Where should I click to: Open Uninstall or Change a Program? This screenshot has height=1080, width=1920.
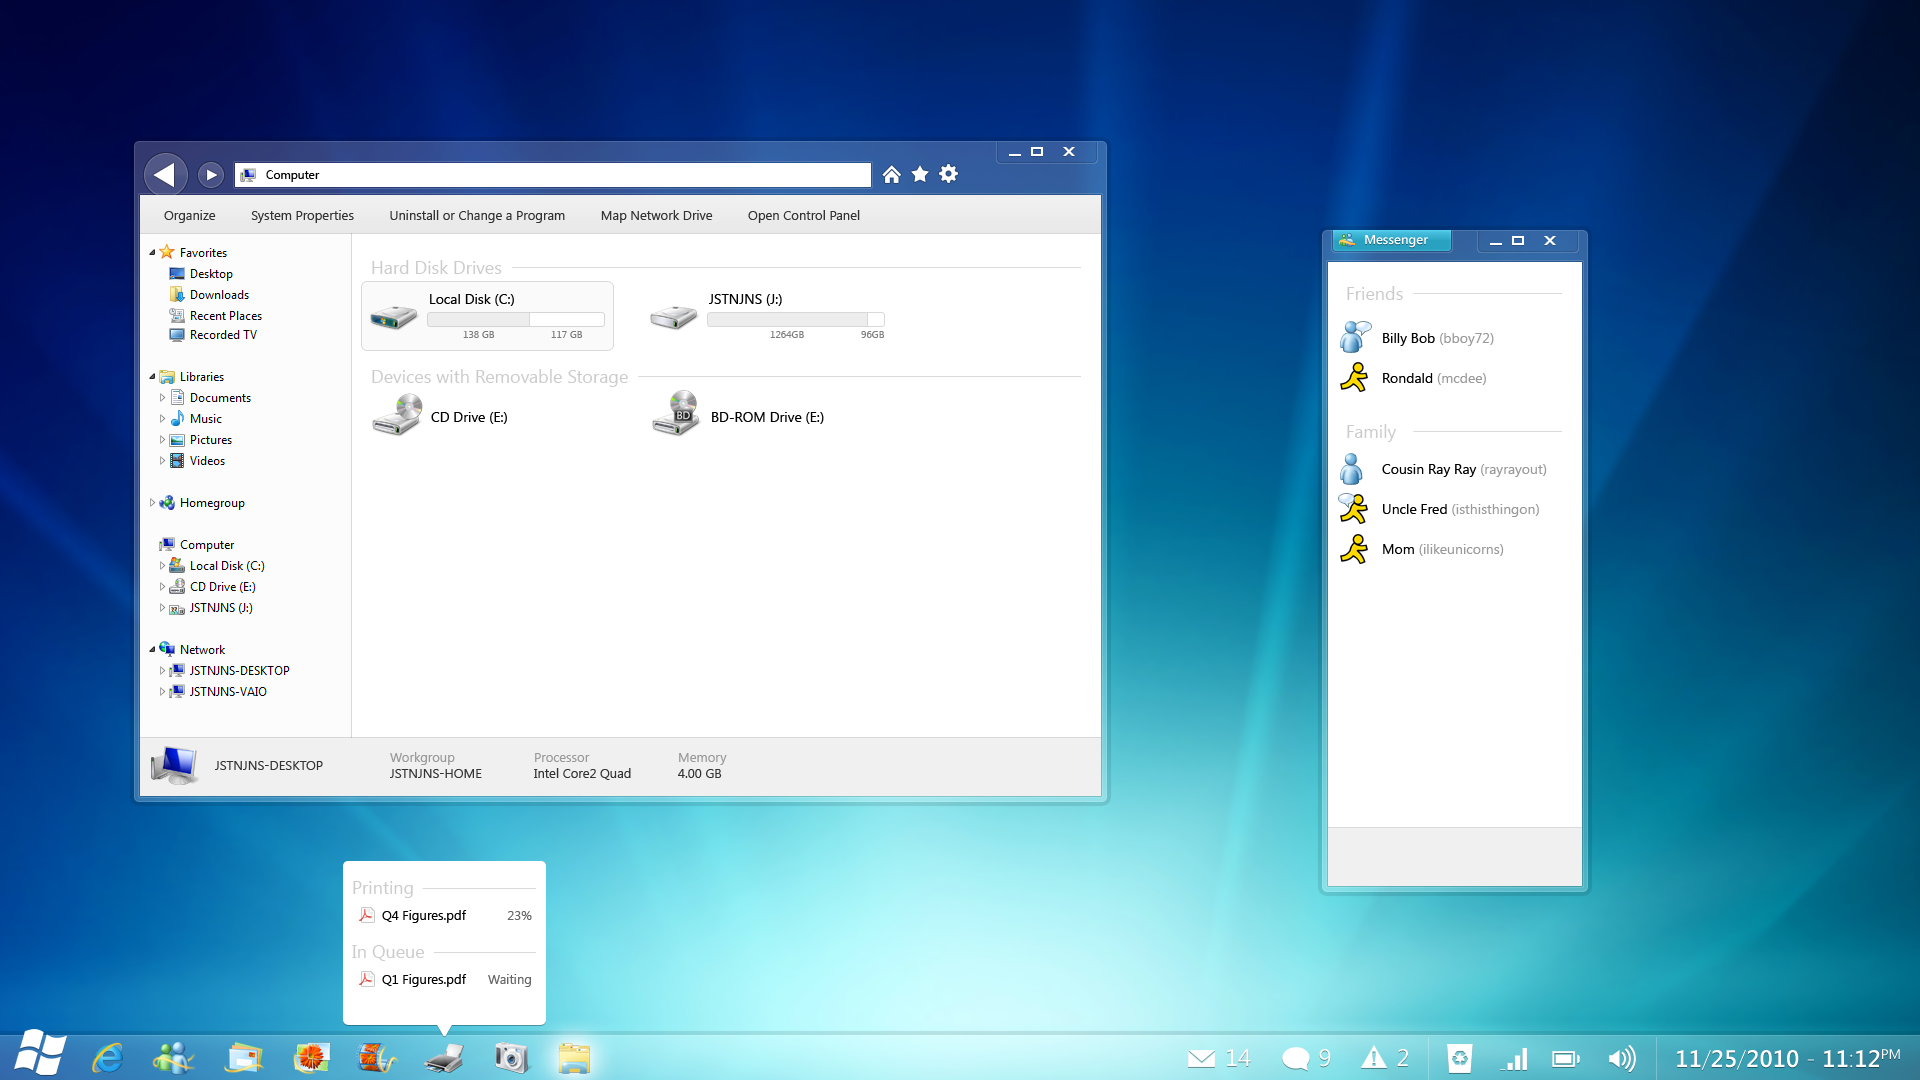coord(476,215)
